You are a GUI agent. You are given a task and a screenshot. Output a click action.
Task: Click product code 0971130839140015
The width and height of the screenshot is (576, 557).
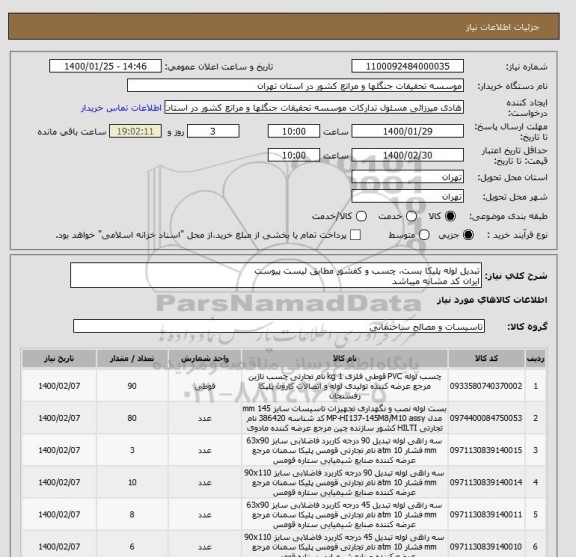[x=486, y=450]
